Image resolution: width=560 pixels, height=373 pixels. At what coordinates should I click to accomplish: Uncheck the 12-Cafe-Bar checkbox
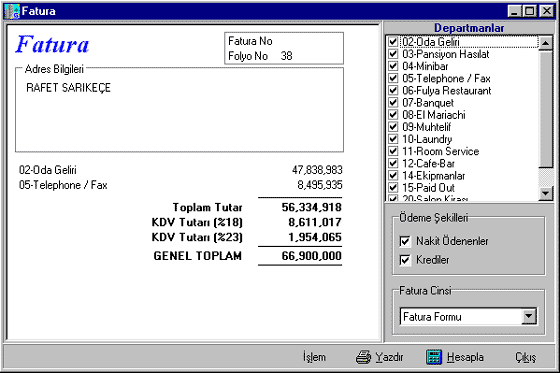(393, 163)
